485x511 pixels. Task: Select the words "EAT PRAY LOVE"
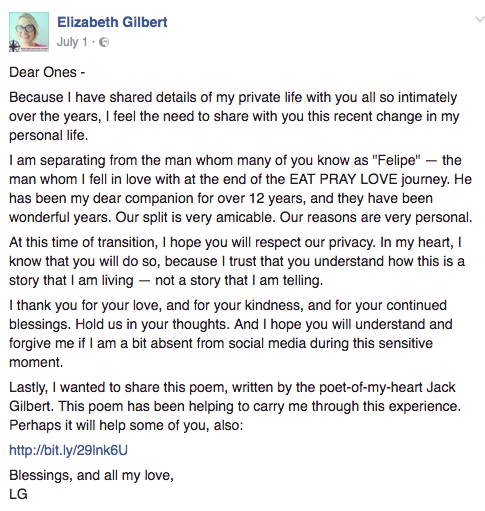pos(344,179)
